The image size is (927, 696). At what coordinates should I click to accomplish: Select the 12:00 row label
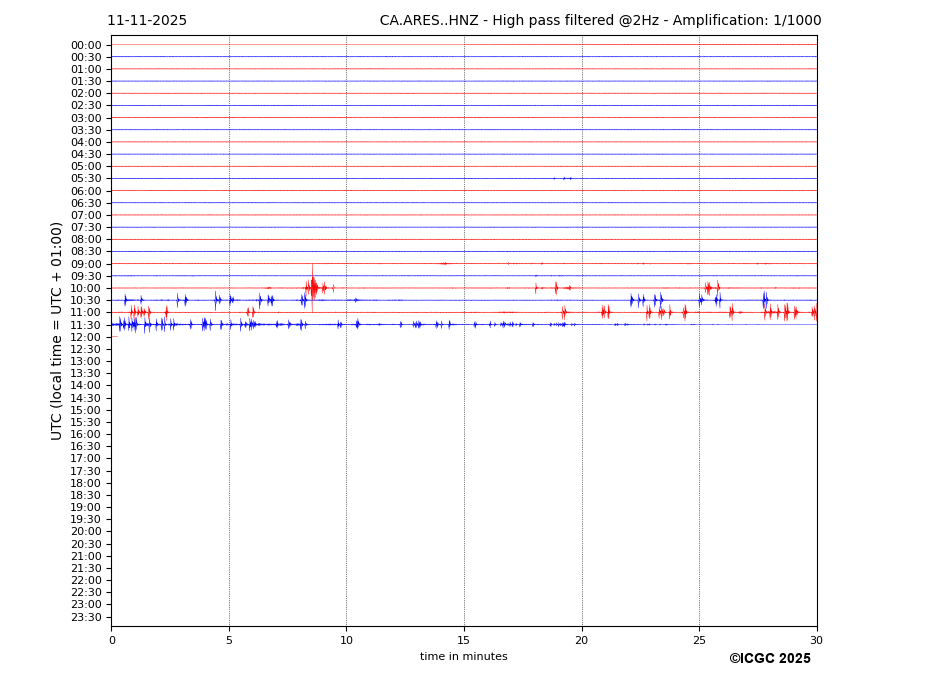[86, 337]
